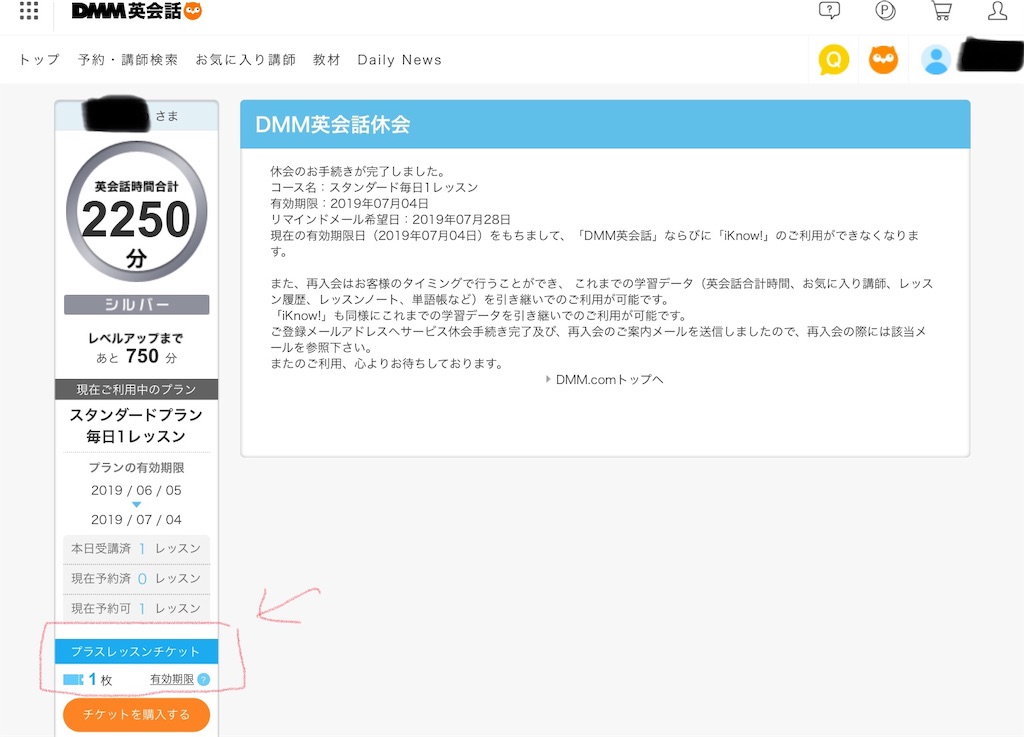Open the blue profile avatar icon
Viewport: 1024px width, 737px height.
pyautogui.click(x=935, y=59)
